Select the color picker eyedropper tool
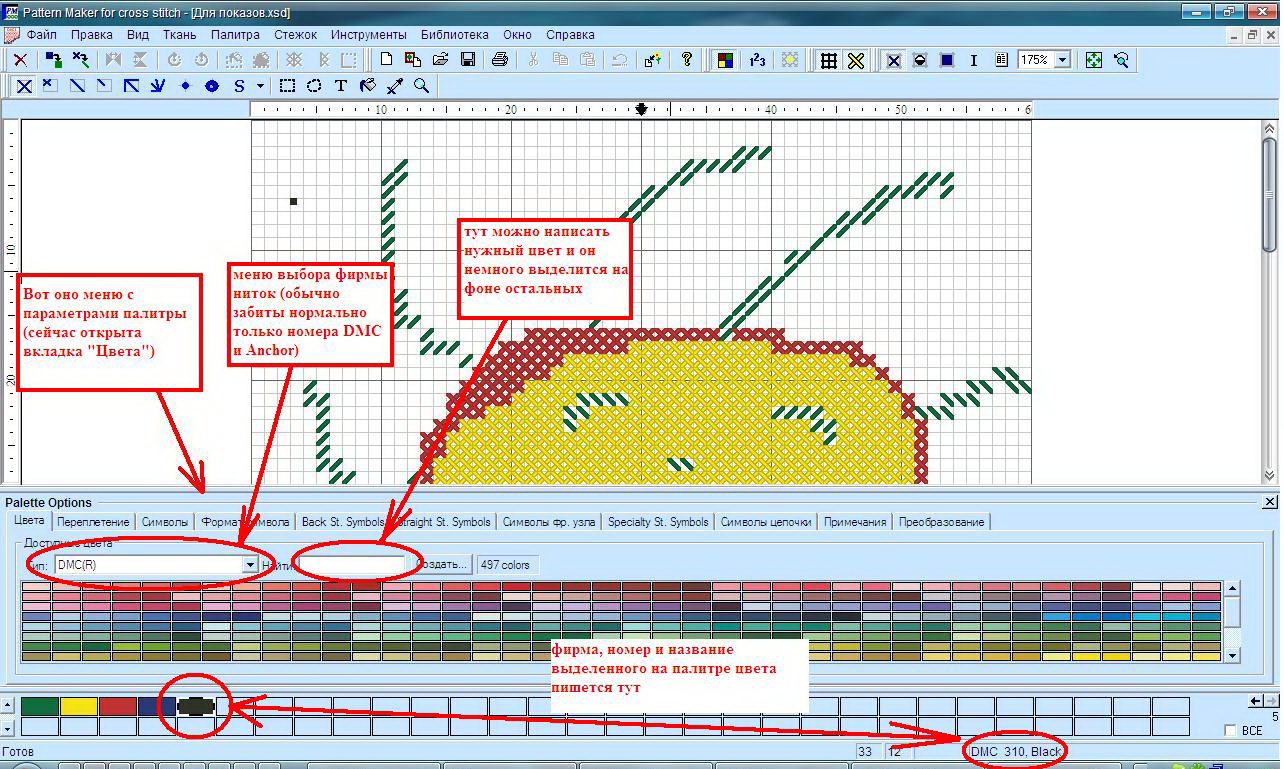1284x769 pixels. [x=395, y=86]
